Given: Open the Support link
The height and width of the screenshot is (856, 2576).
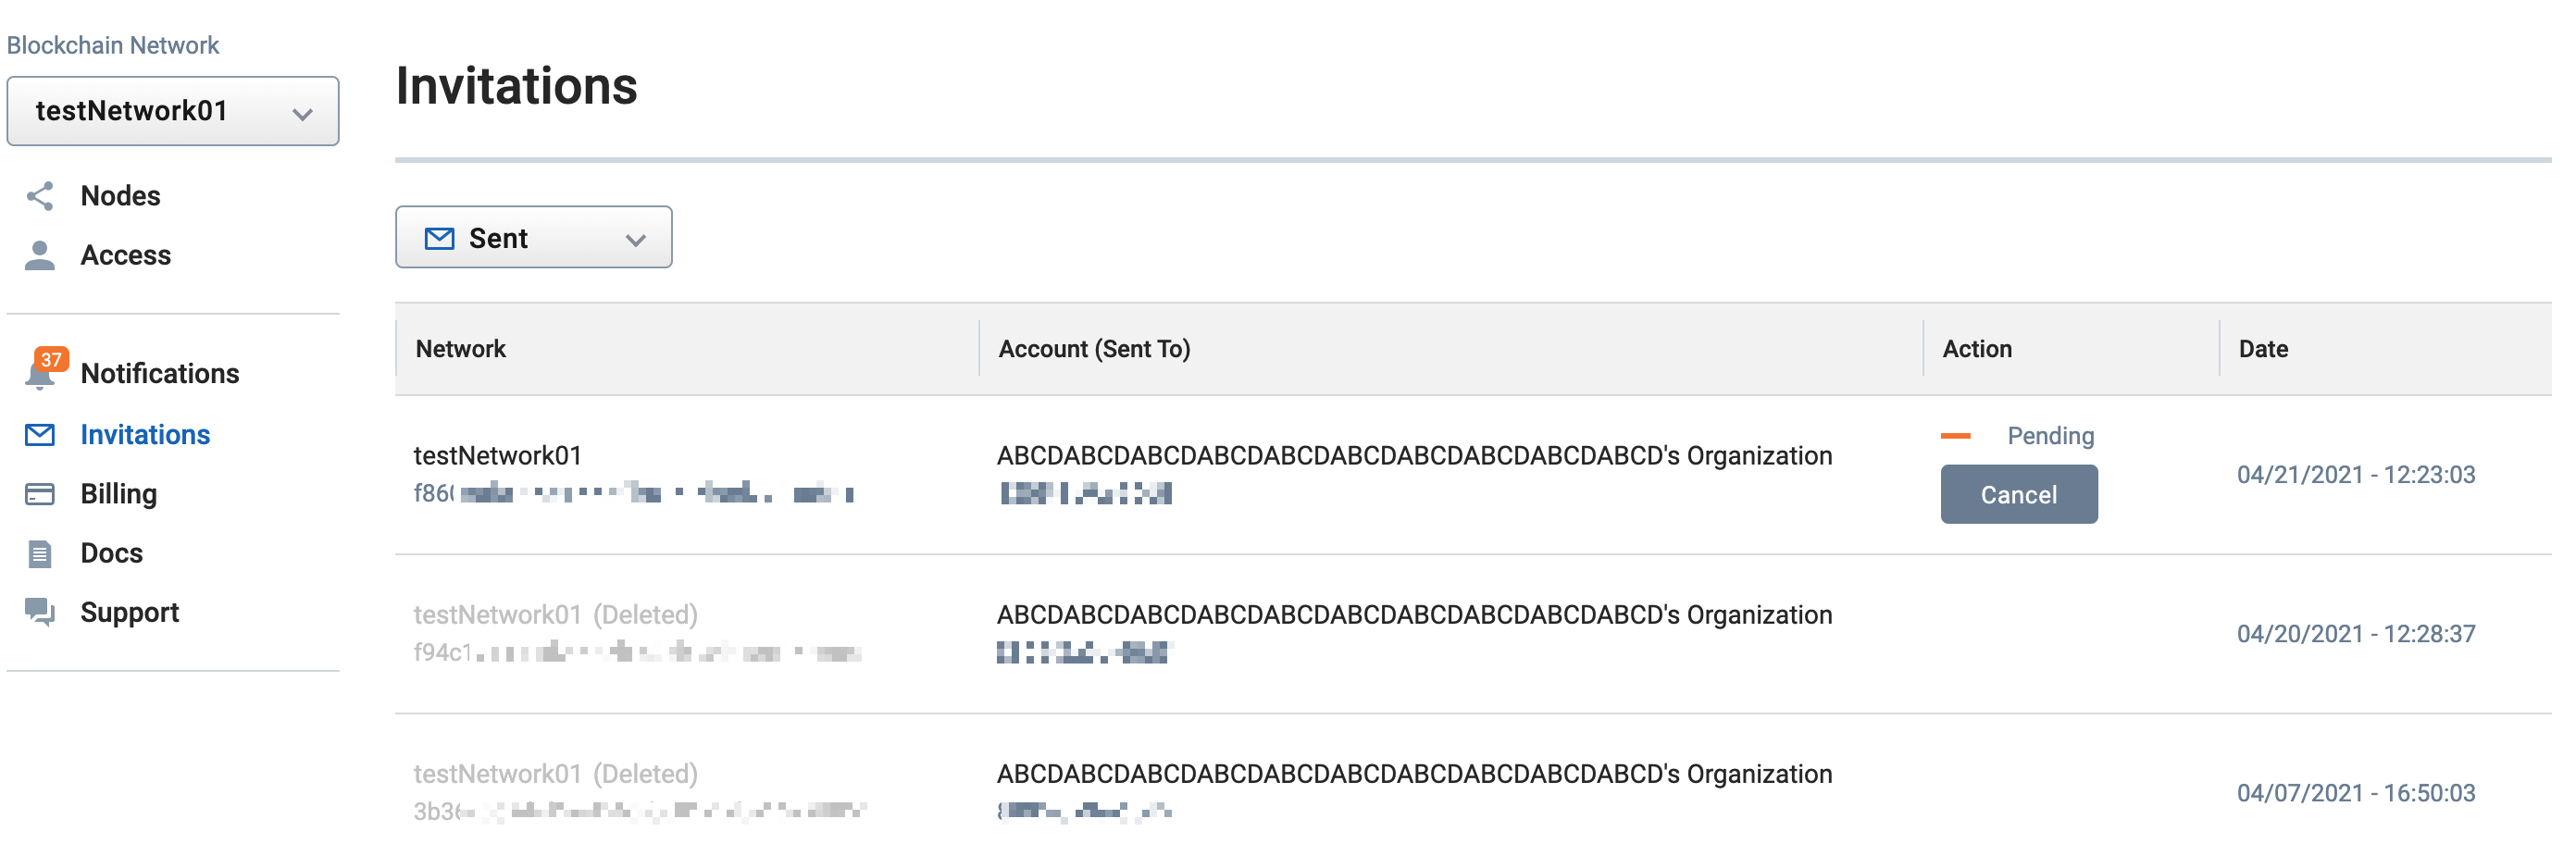Looking at the screenshot, I should [130, 612].
